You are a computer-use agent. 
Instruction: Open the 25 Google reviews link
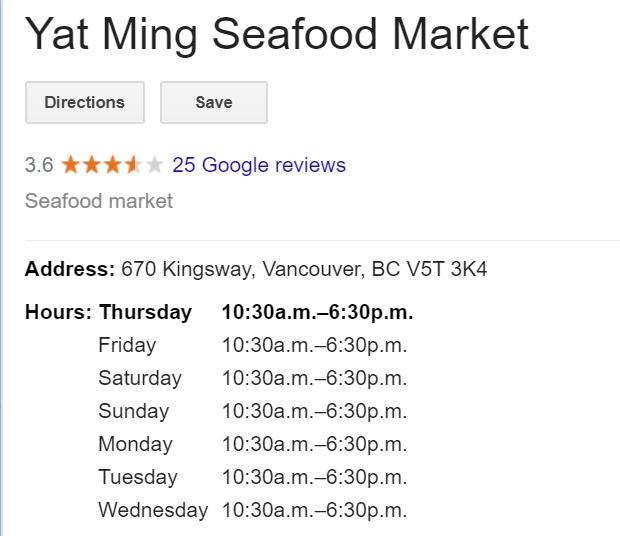point(259,165)
